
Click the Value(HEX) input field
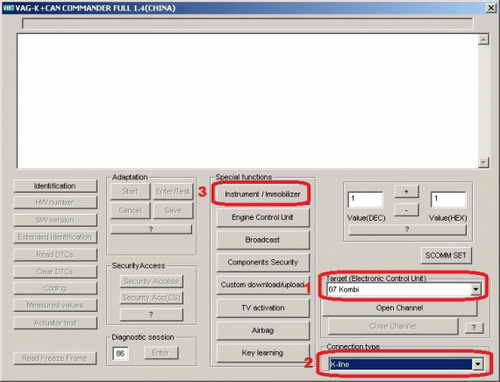[x=448, y=200]
